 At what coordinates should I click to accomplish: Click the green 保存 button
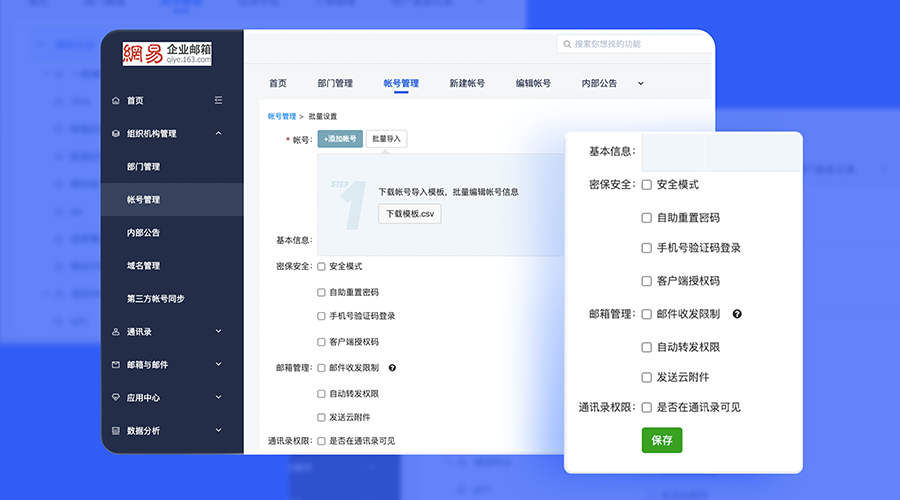click(661, 440)
